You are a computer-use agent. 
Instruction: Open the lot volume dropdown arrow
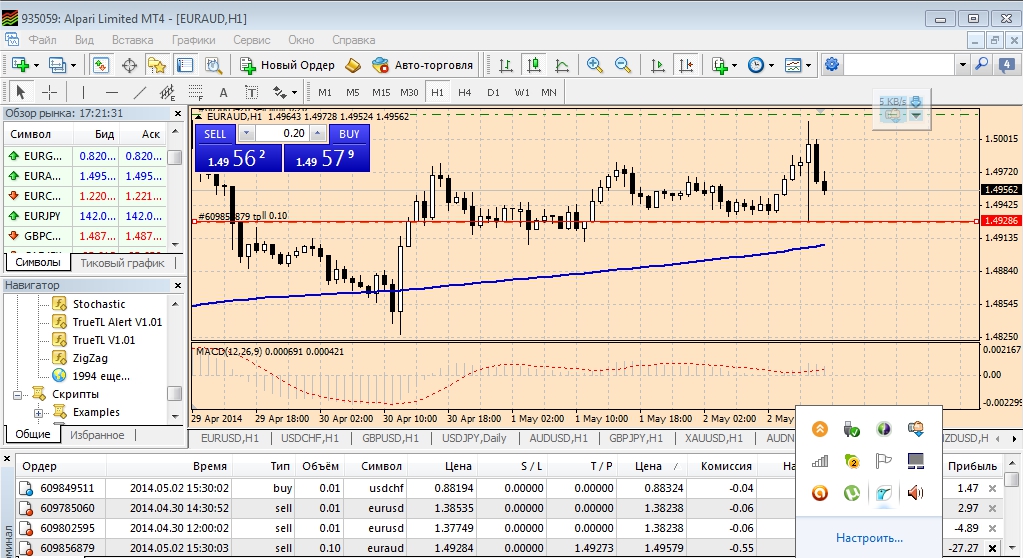[x=246, y=133]
